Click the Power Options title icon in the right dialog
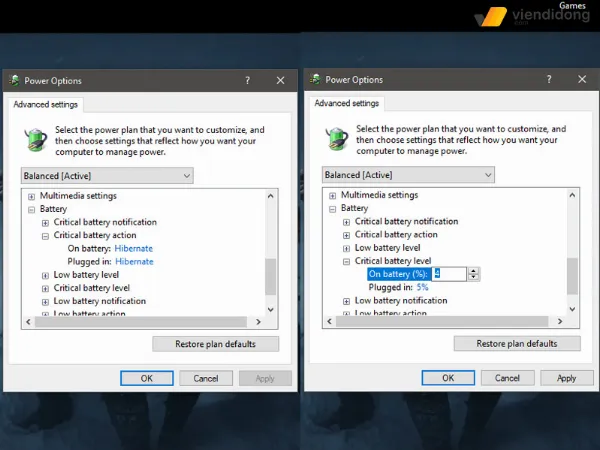This screenshot has width=600, height=450. pyautogui.click(x=317, y=80)
